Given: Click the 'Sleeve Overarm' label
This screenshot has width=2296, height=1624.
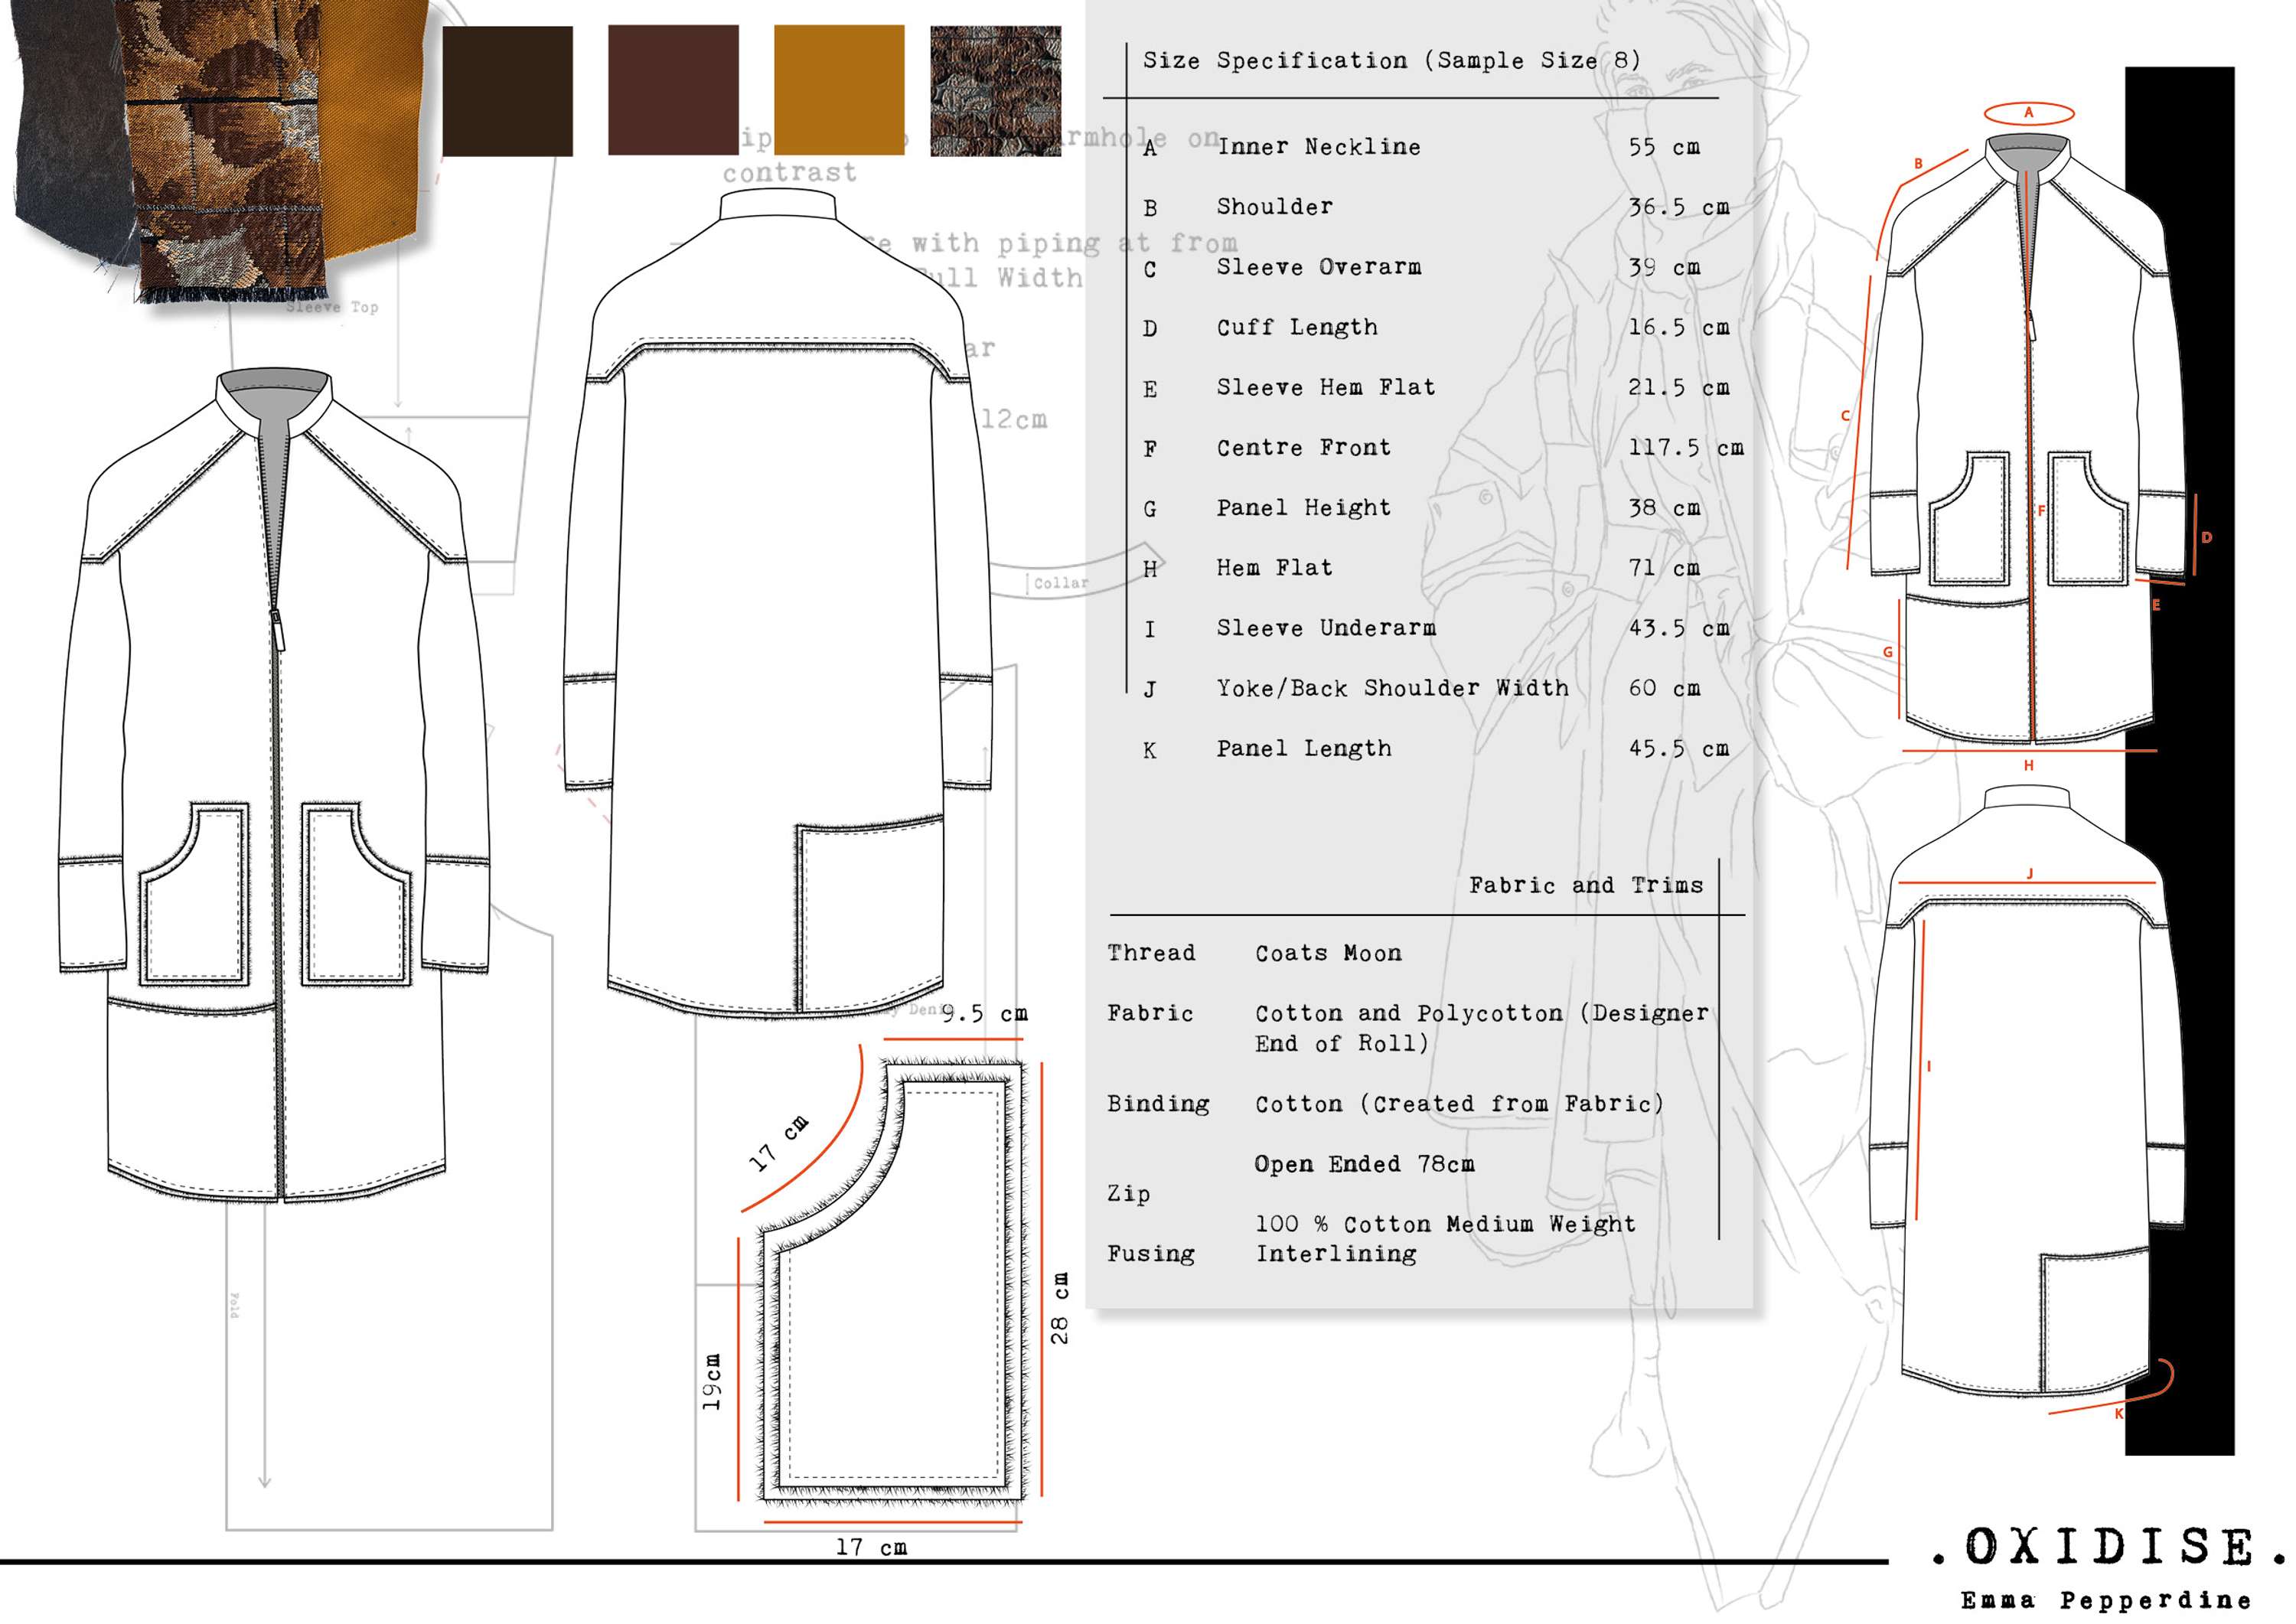Looking at the screenshot, I should click(x=1318, y=267).
